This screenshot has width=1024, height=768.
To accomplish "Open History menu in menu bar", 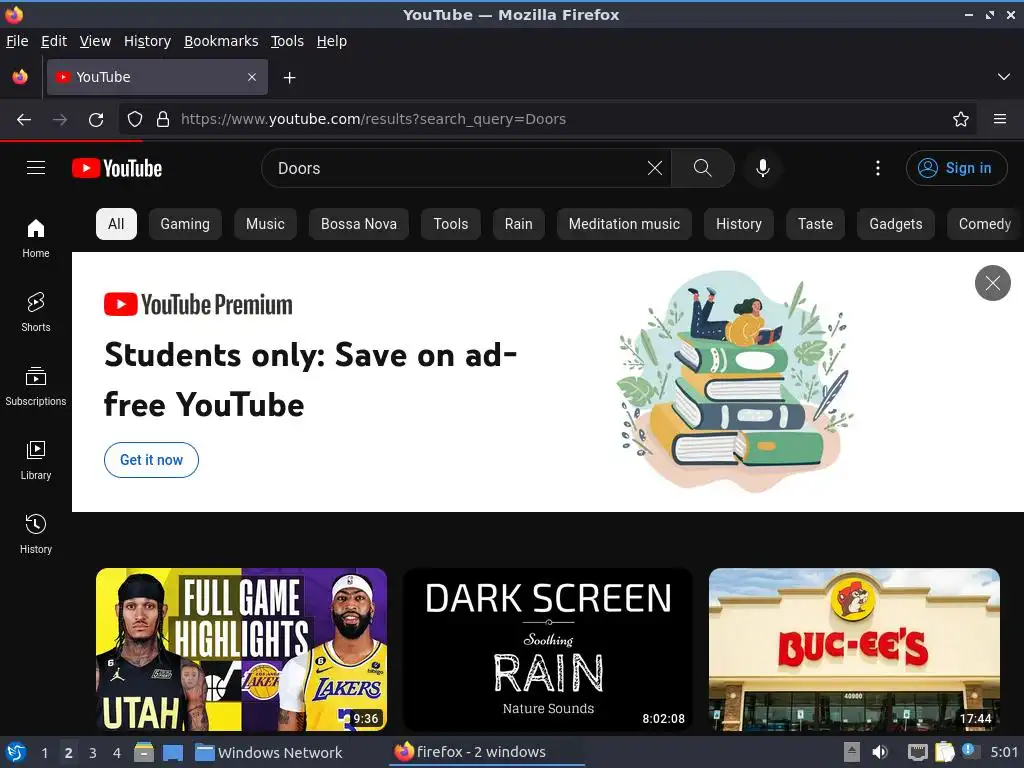I will (x=148, y=41).
